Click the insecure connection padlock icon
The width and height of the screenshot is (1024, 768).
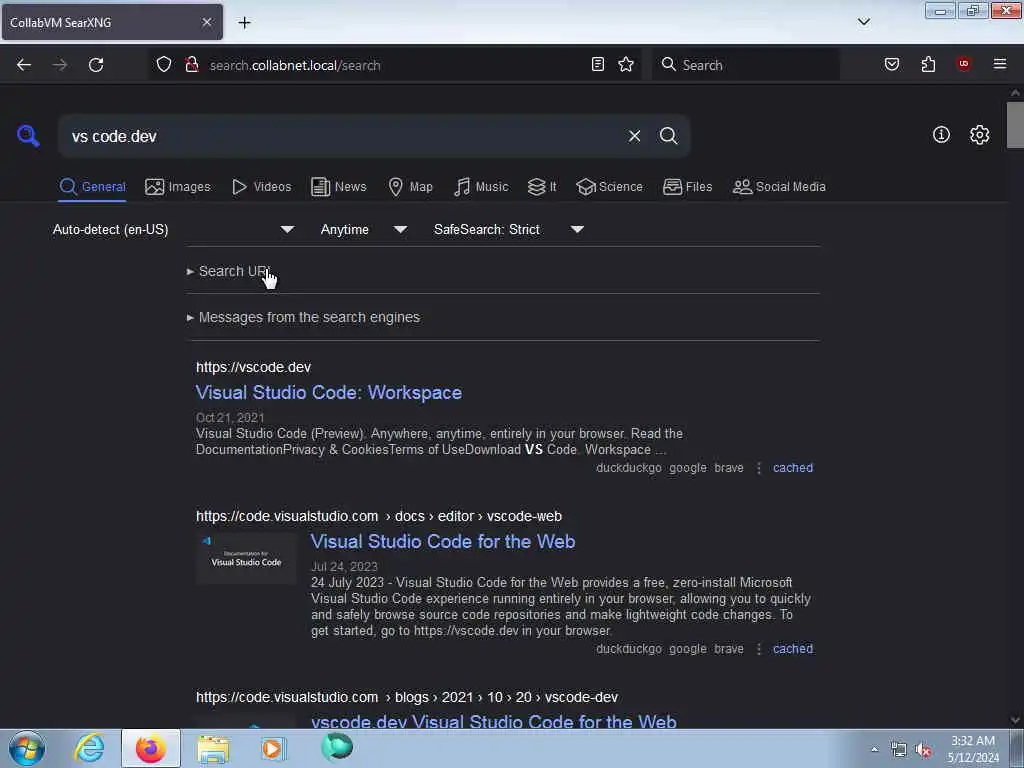pos(192,65)
